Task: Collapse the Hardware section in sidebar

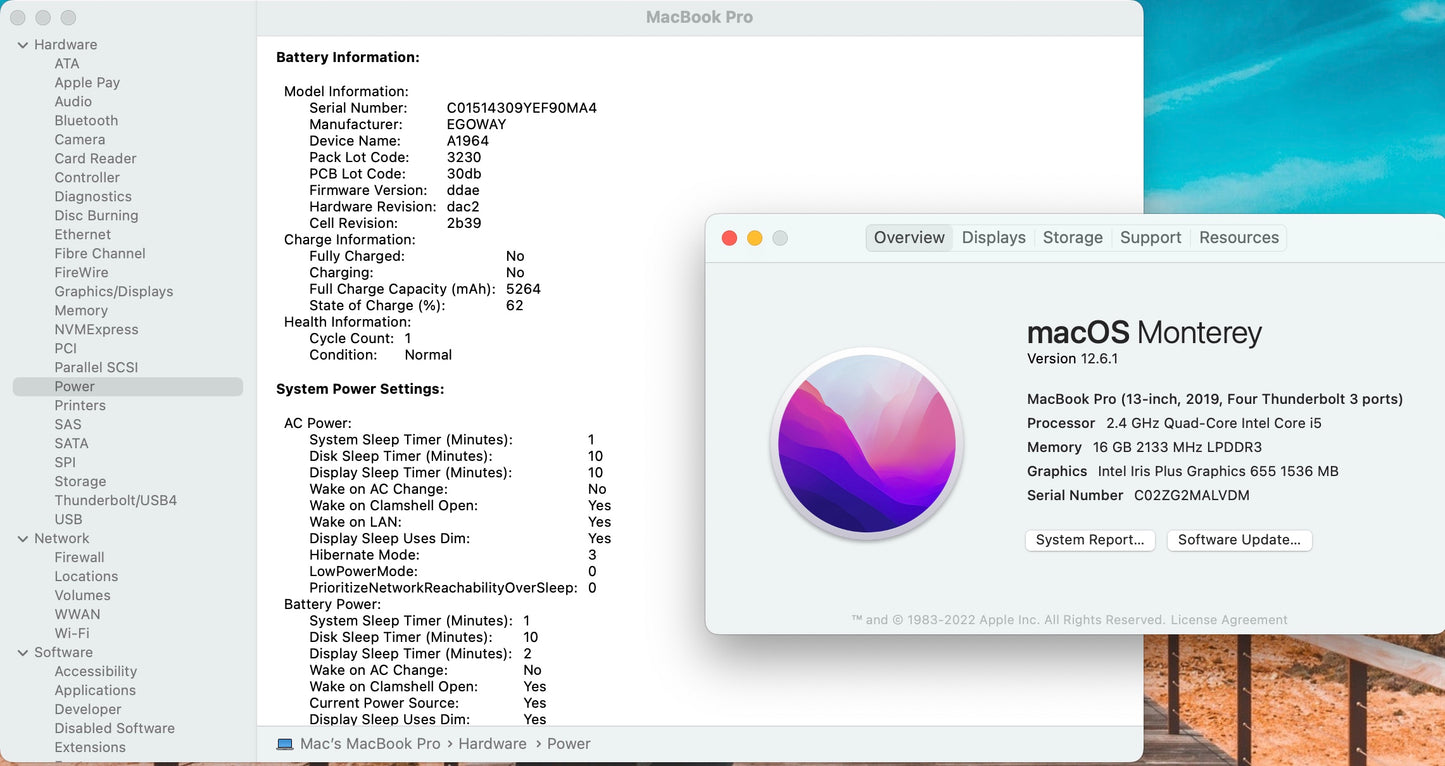Action: (22, 45)
